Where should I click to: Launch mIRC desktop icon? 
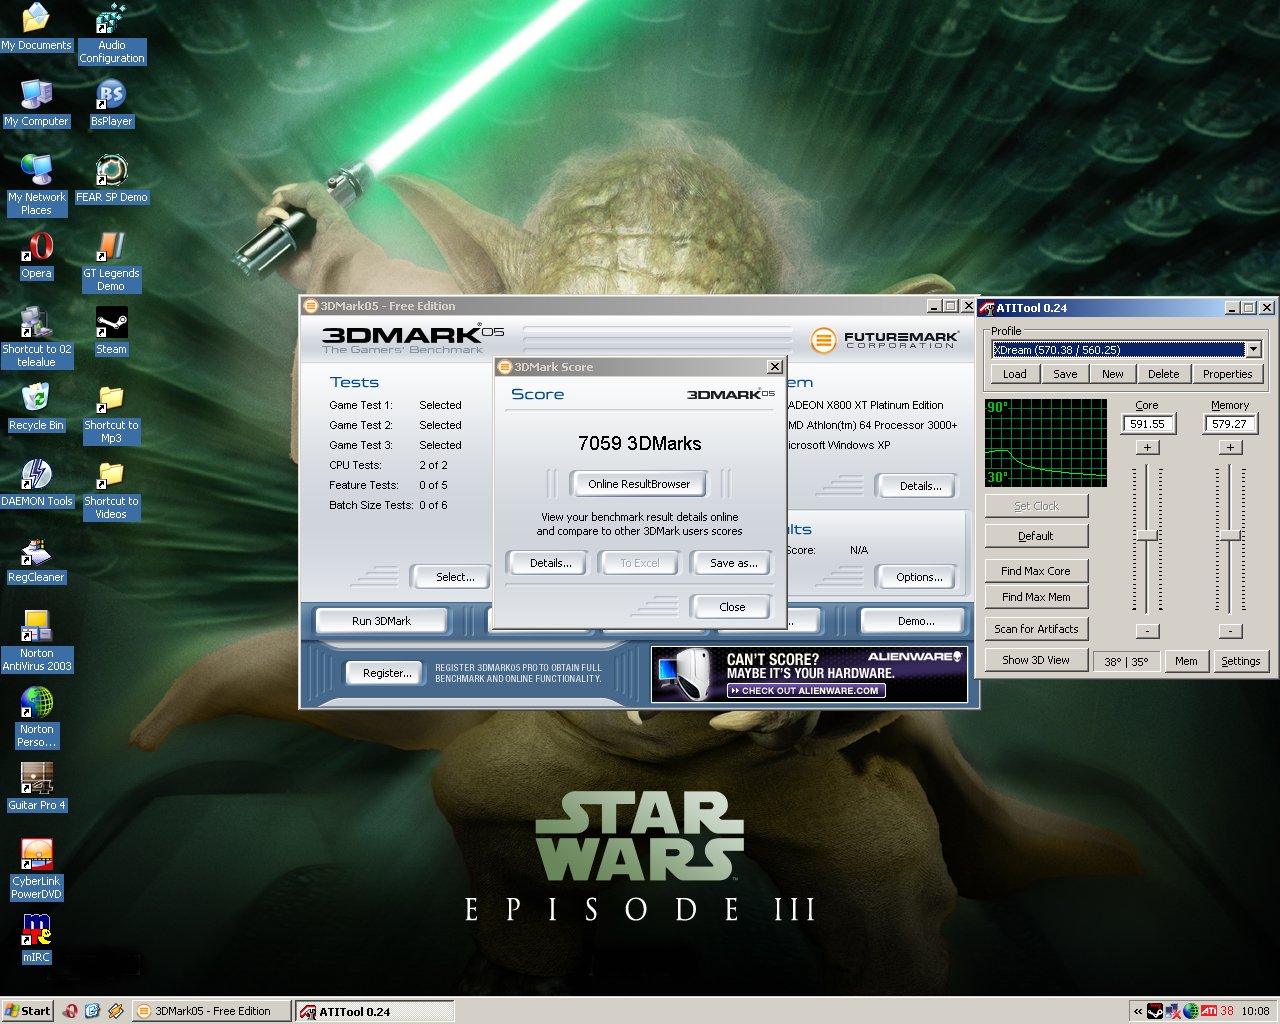pyautogui.click(x=36, y=932)
